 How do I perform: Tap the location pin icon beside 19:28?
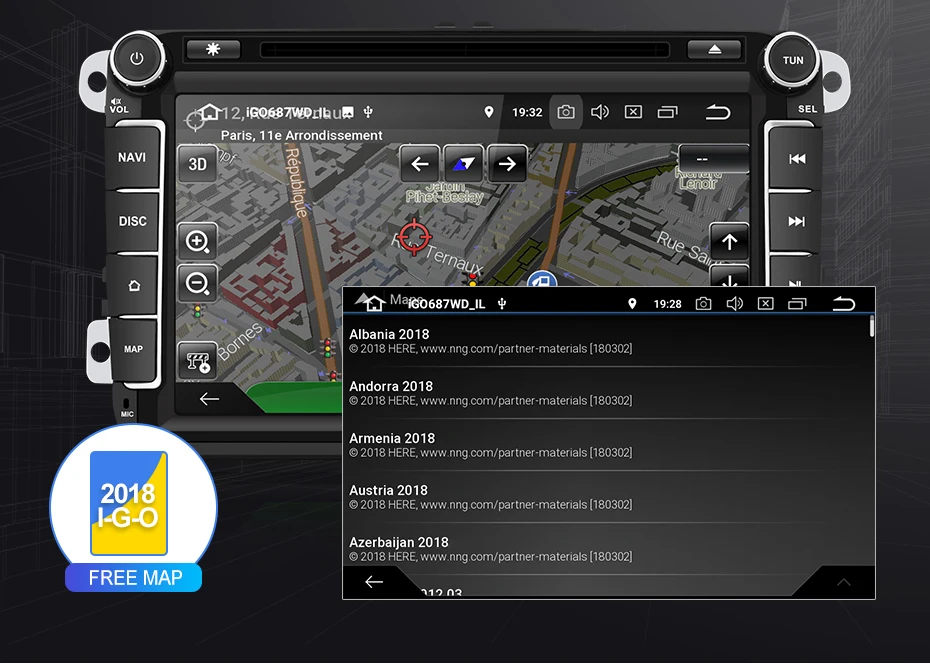(x=632, y=304)
